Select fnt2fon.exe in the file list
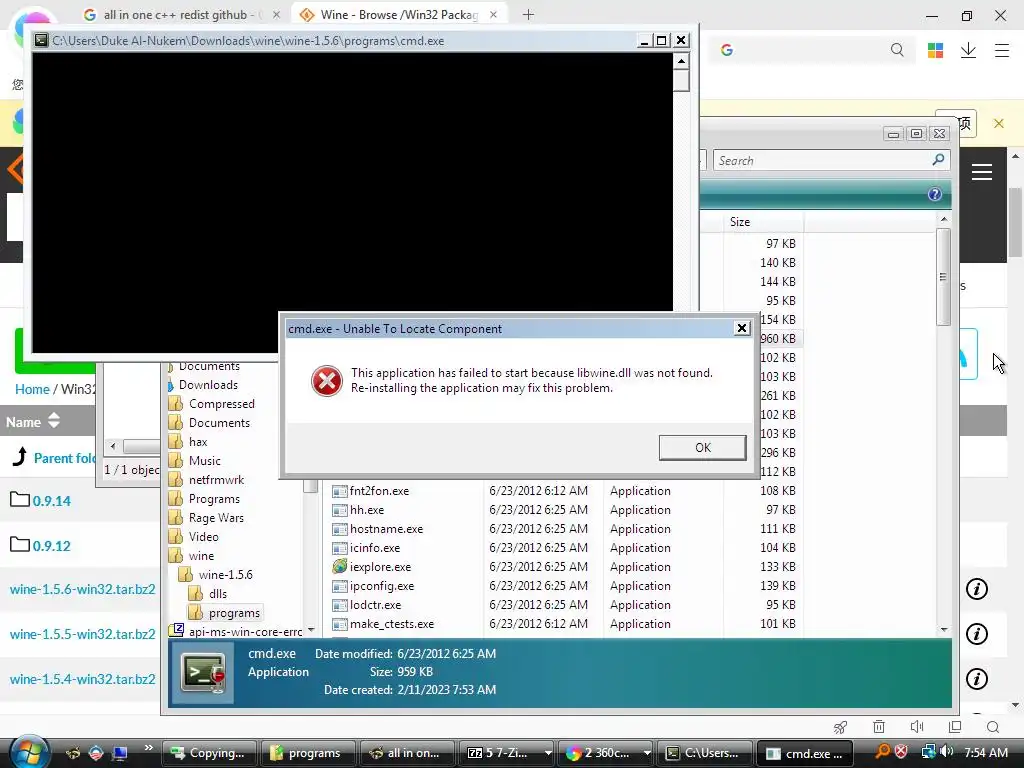1024x768 pixels. point(379,491)
